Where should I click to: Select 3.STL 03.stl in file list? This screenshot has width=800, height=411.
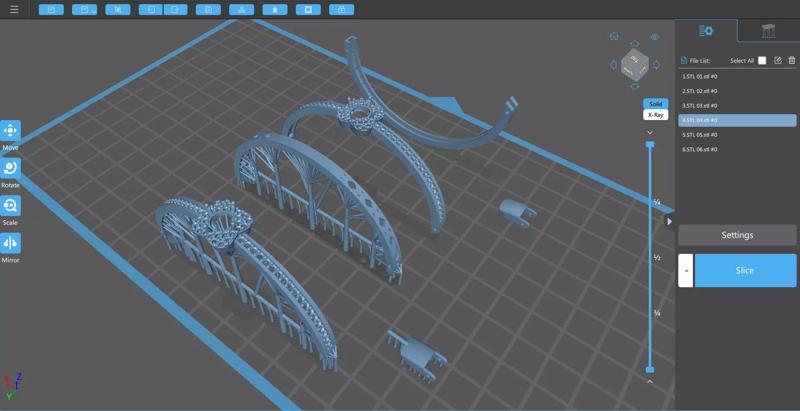coord(737,106)
